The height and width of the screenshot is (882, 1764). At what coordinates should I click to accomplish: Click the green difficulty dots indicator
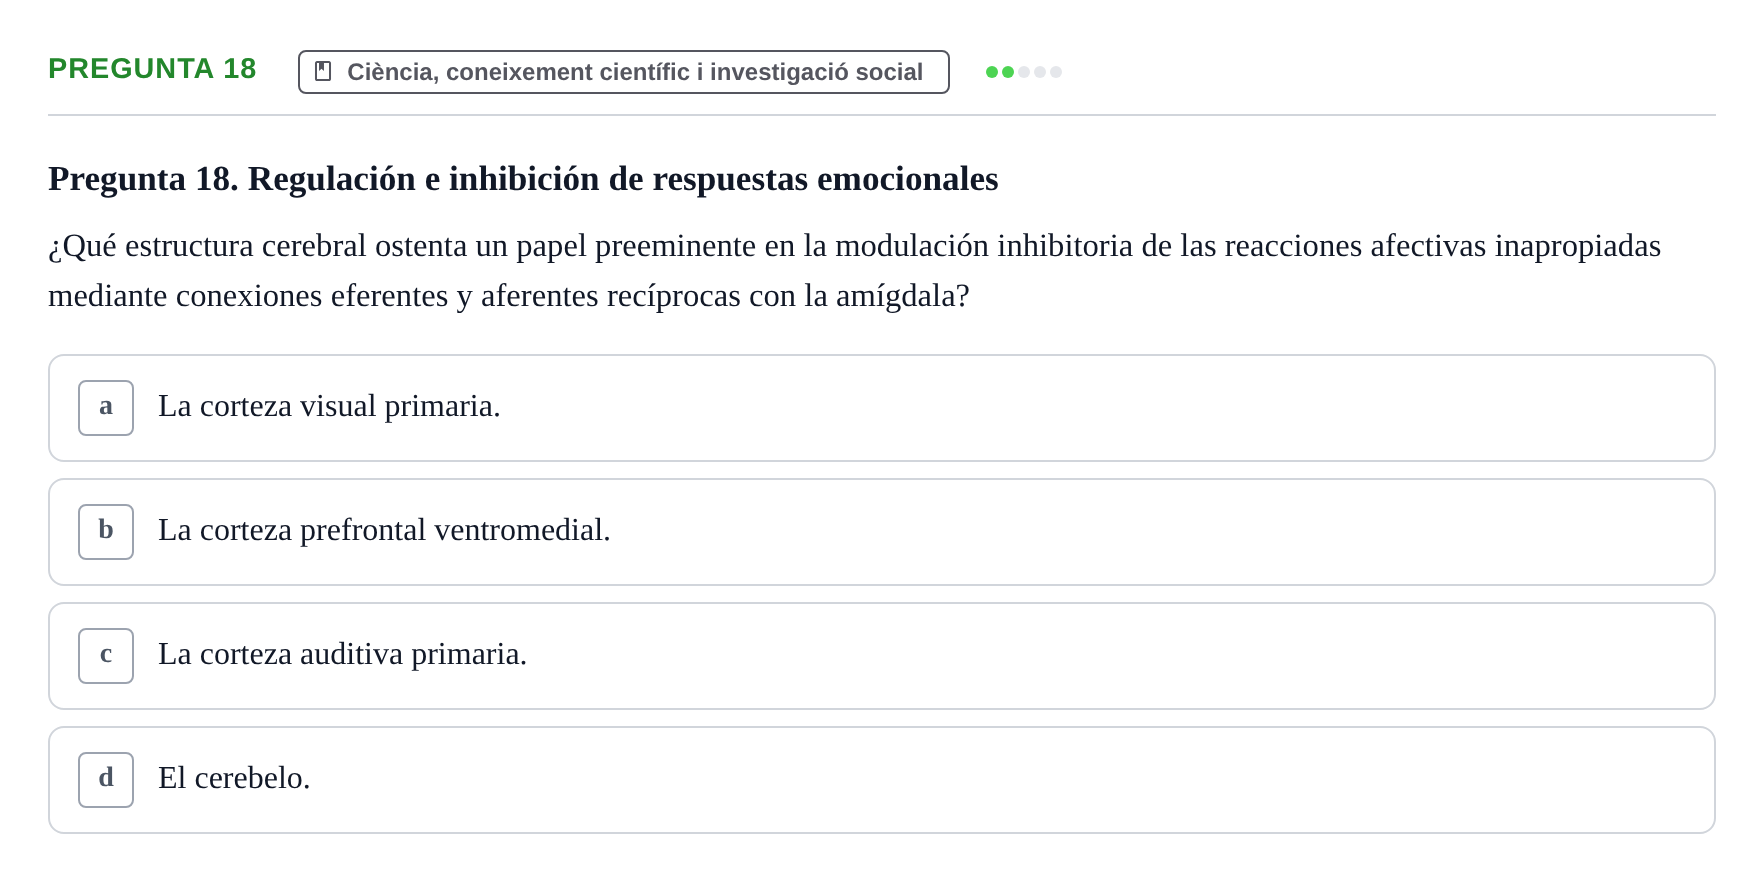pyautogui.click(x=1023, y=72)
